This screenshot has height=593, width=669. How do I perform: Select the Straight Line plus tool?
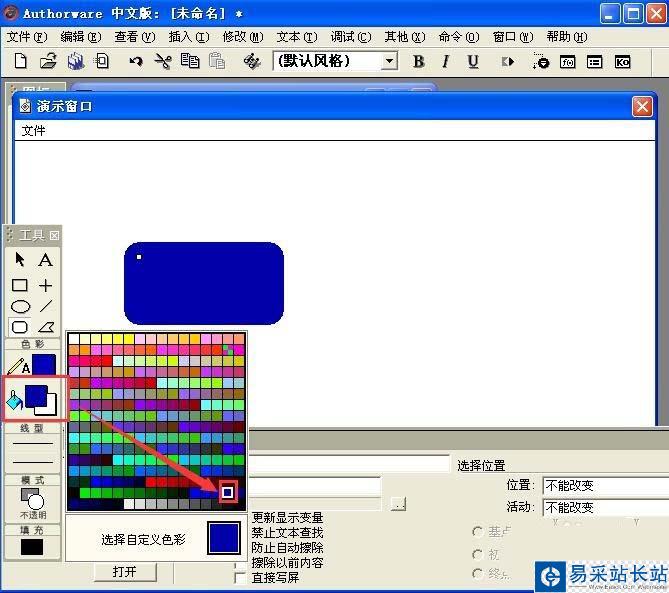pyautogui.click(x=45, y=285)
